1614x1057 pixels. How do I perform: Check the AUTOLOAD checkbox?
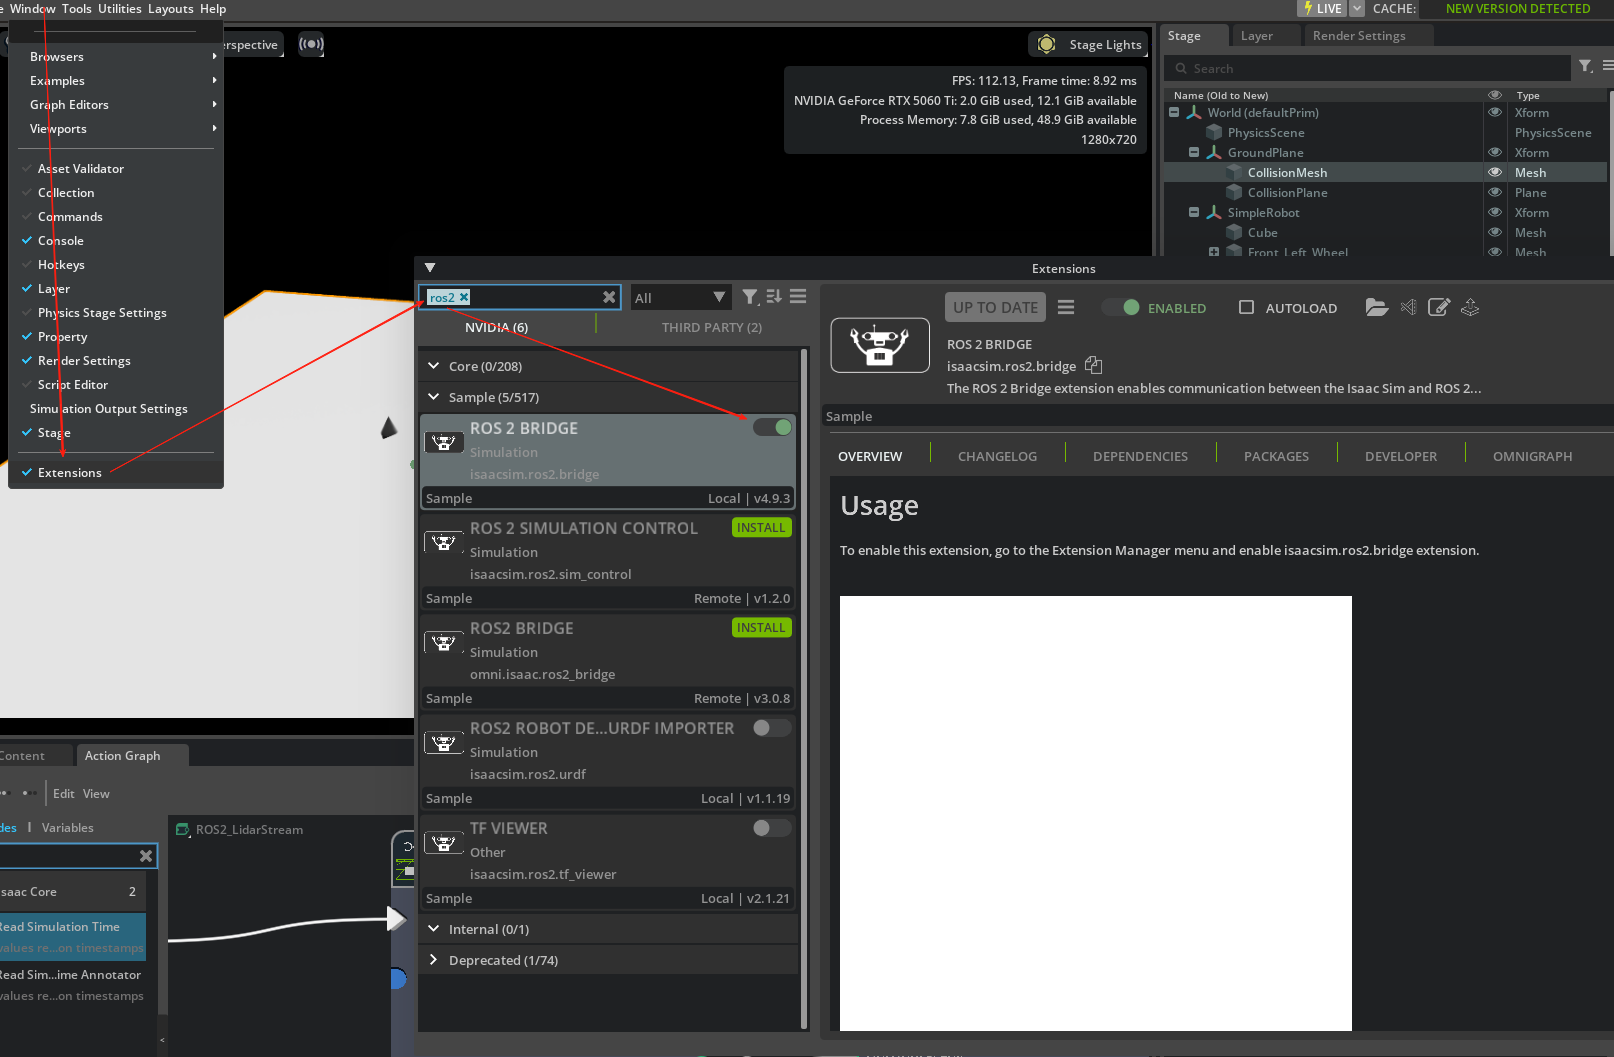(1246, 308)
